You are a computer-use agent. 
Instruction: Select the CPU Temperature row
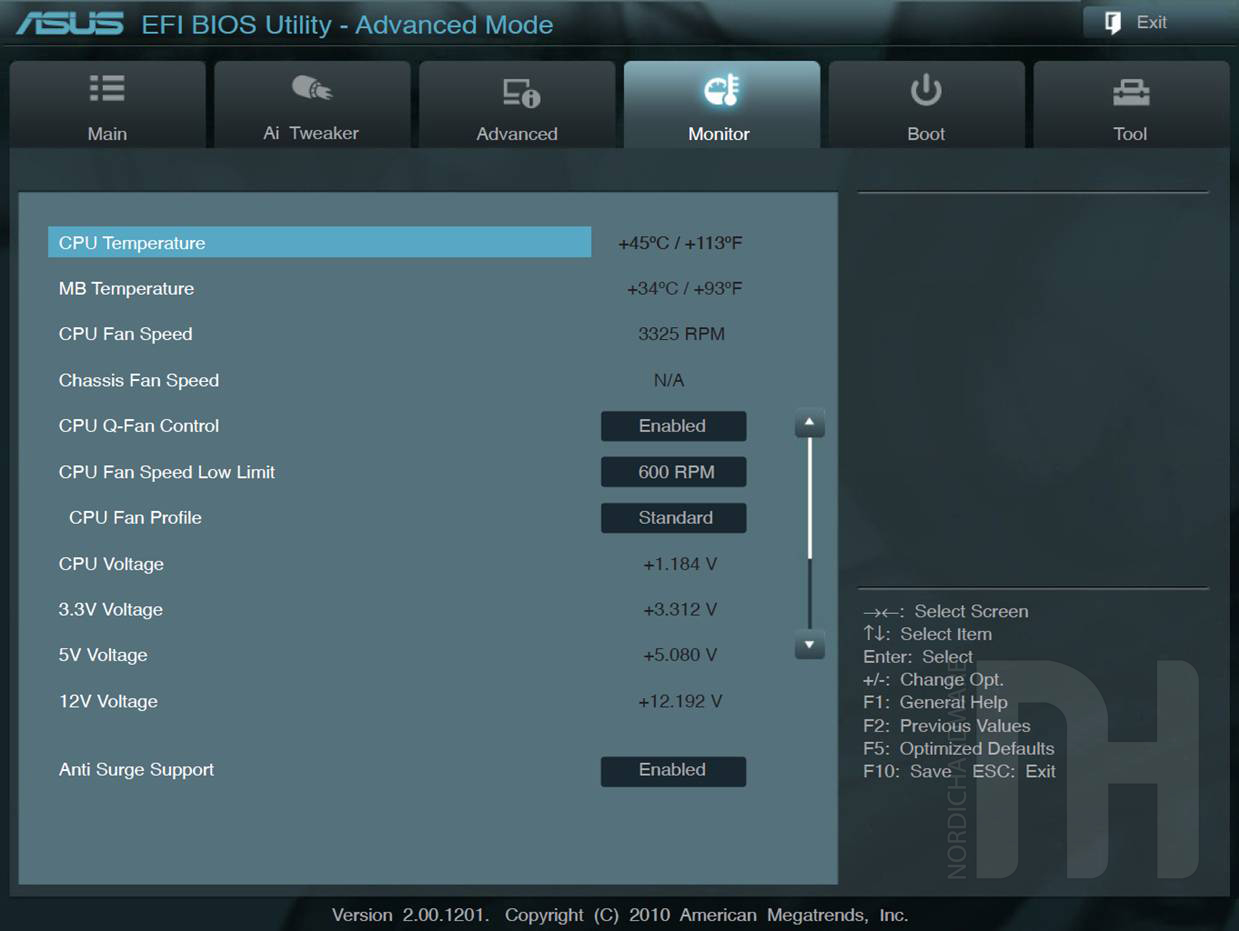tap(319, 243)
